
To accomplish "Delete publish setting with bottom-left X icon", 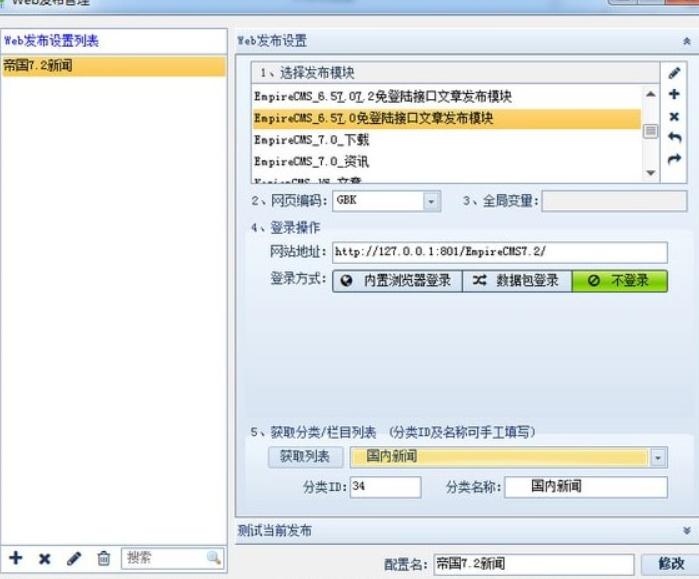I will click(x=45, y=558).
